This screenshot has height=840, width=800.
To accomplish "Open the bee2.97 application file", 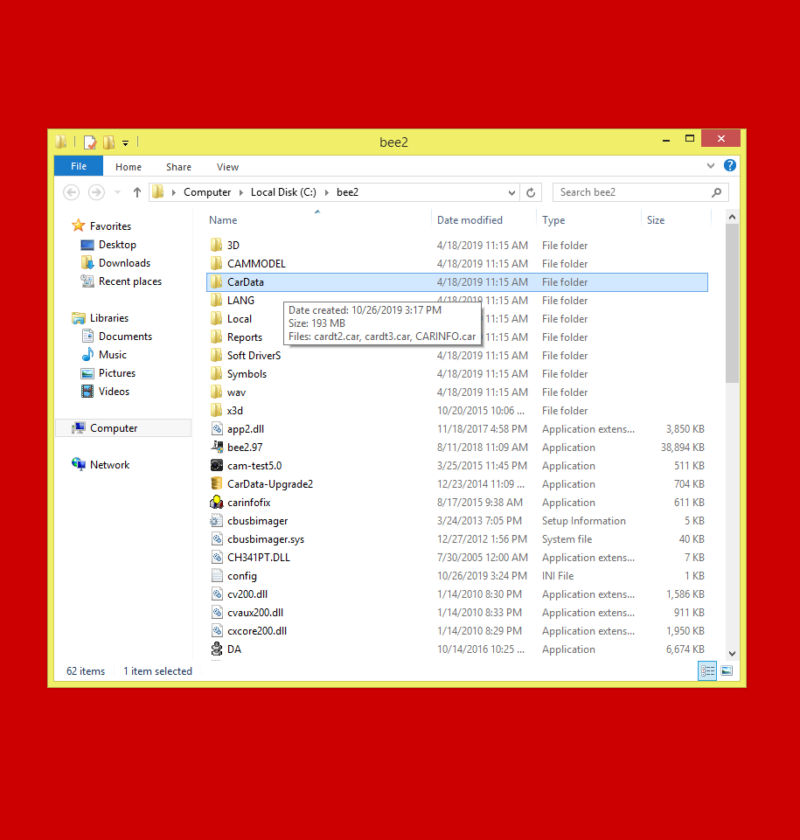I will tap(245, 448).
